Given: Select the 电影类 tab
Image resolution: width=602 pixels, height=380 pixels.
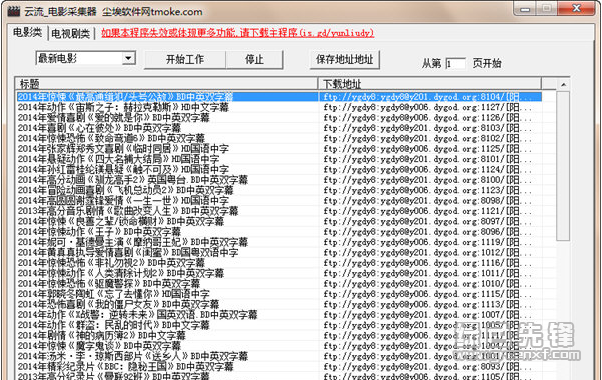Looking at the screenshot, I should tap(27, 33).
